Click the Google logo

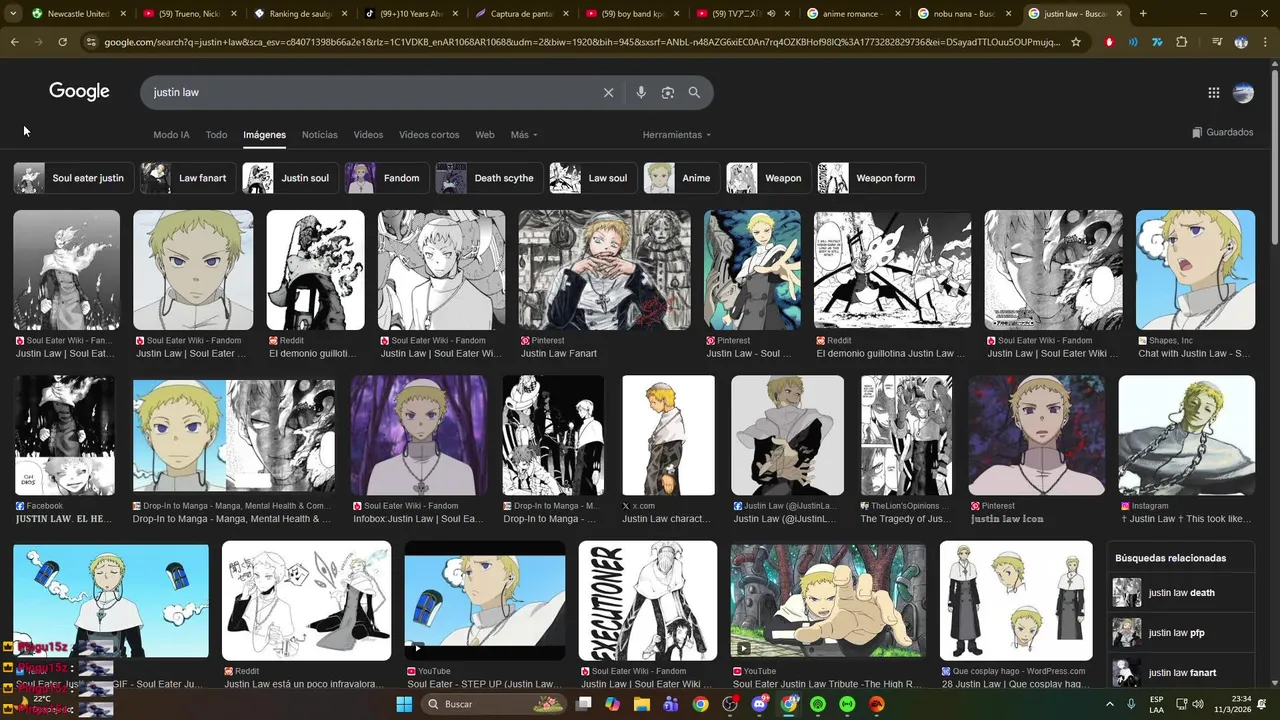pyautogui.click(x=79, y=91)
